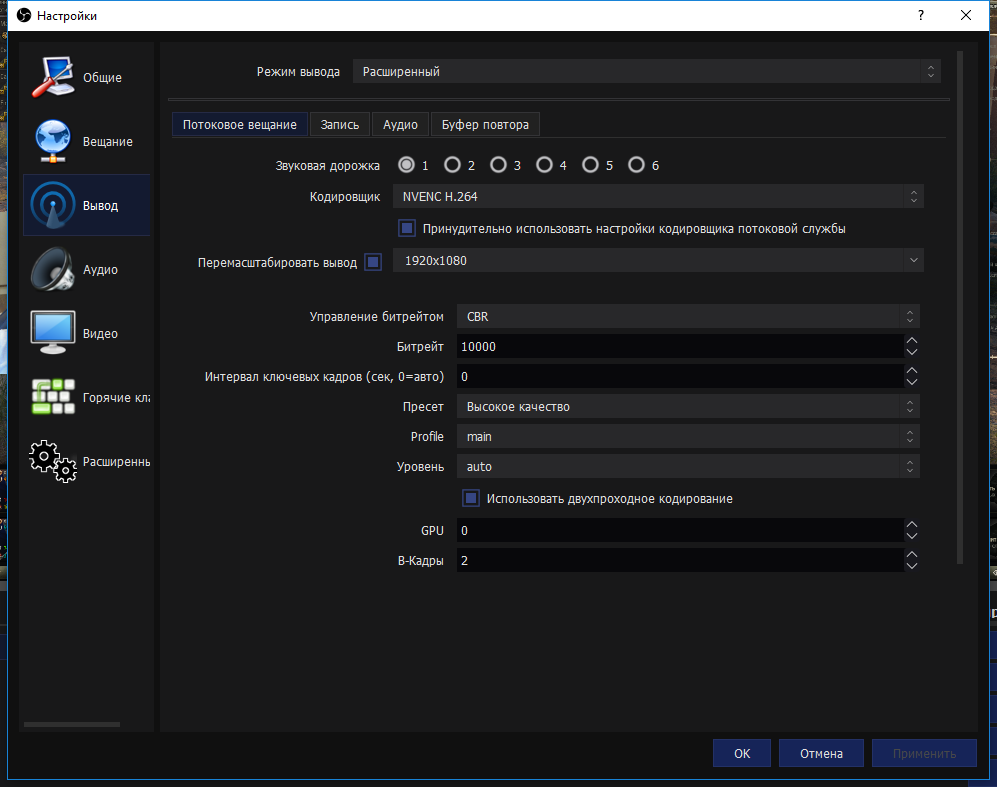Open the Пресет quality dropdown
Viewport: 997px width, 787px height.
click(x=687, y=406)
